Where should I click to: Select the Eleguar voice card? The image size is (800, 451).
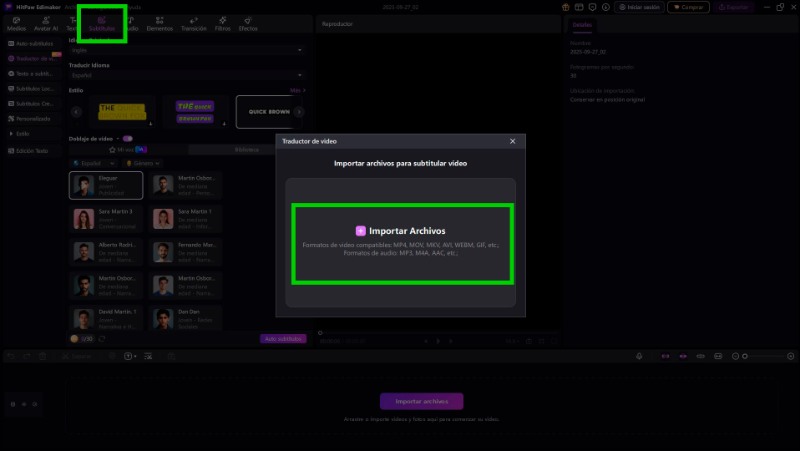pyautogui.click(x=106, y=185)
